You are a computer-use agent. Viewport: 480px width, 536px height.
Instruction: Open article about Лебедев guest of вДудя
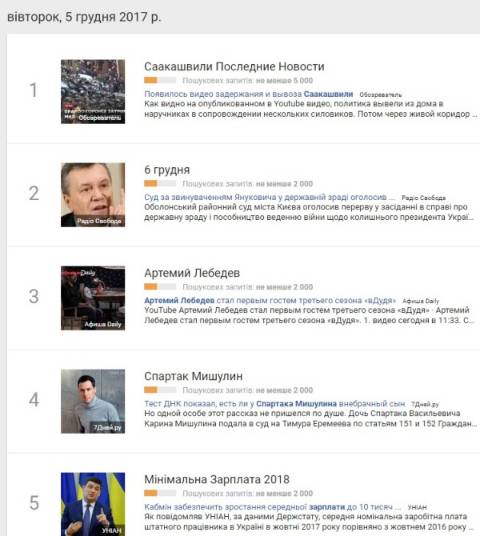point(270,300)
